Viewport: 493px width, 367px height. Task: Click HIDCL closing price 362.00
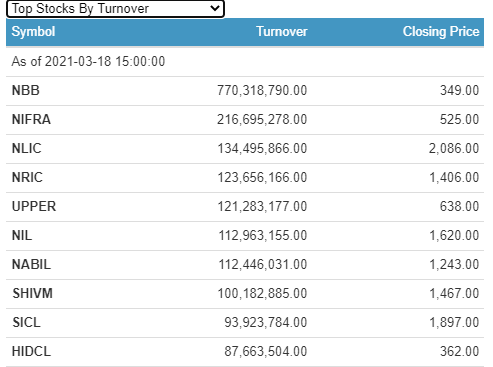click(460, 351)
